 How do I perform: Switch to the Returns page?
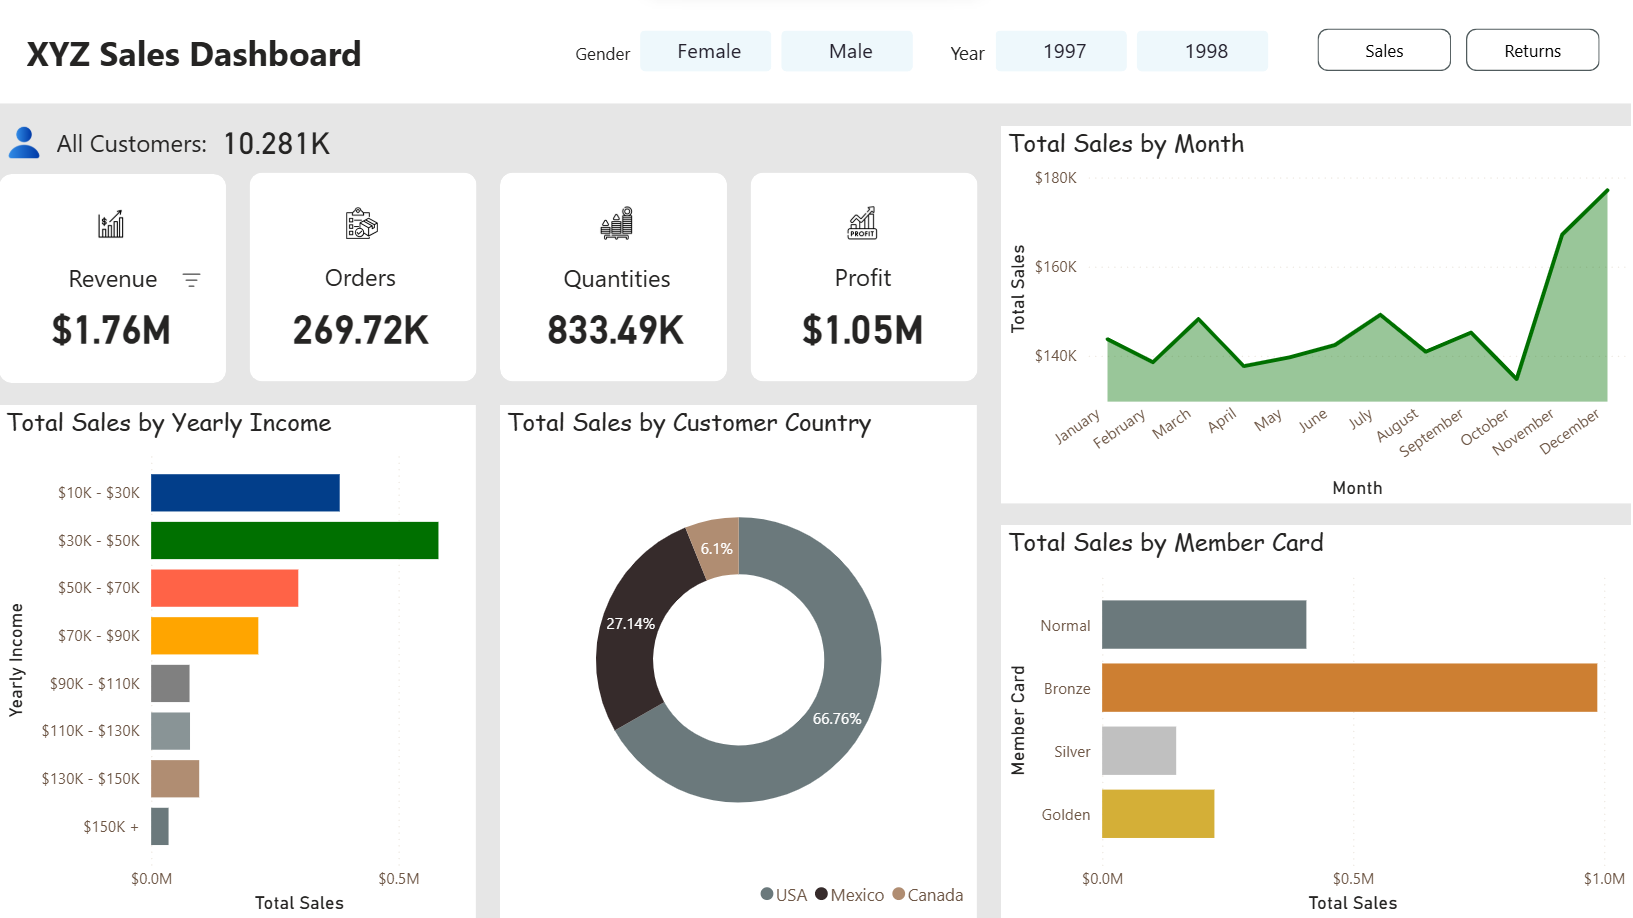pyautogui.click(x=1532, y=50)
